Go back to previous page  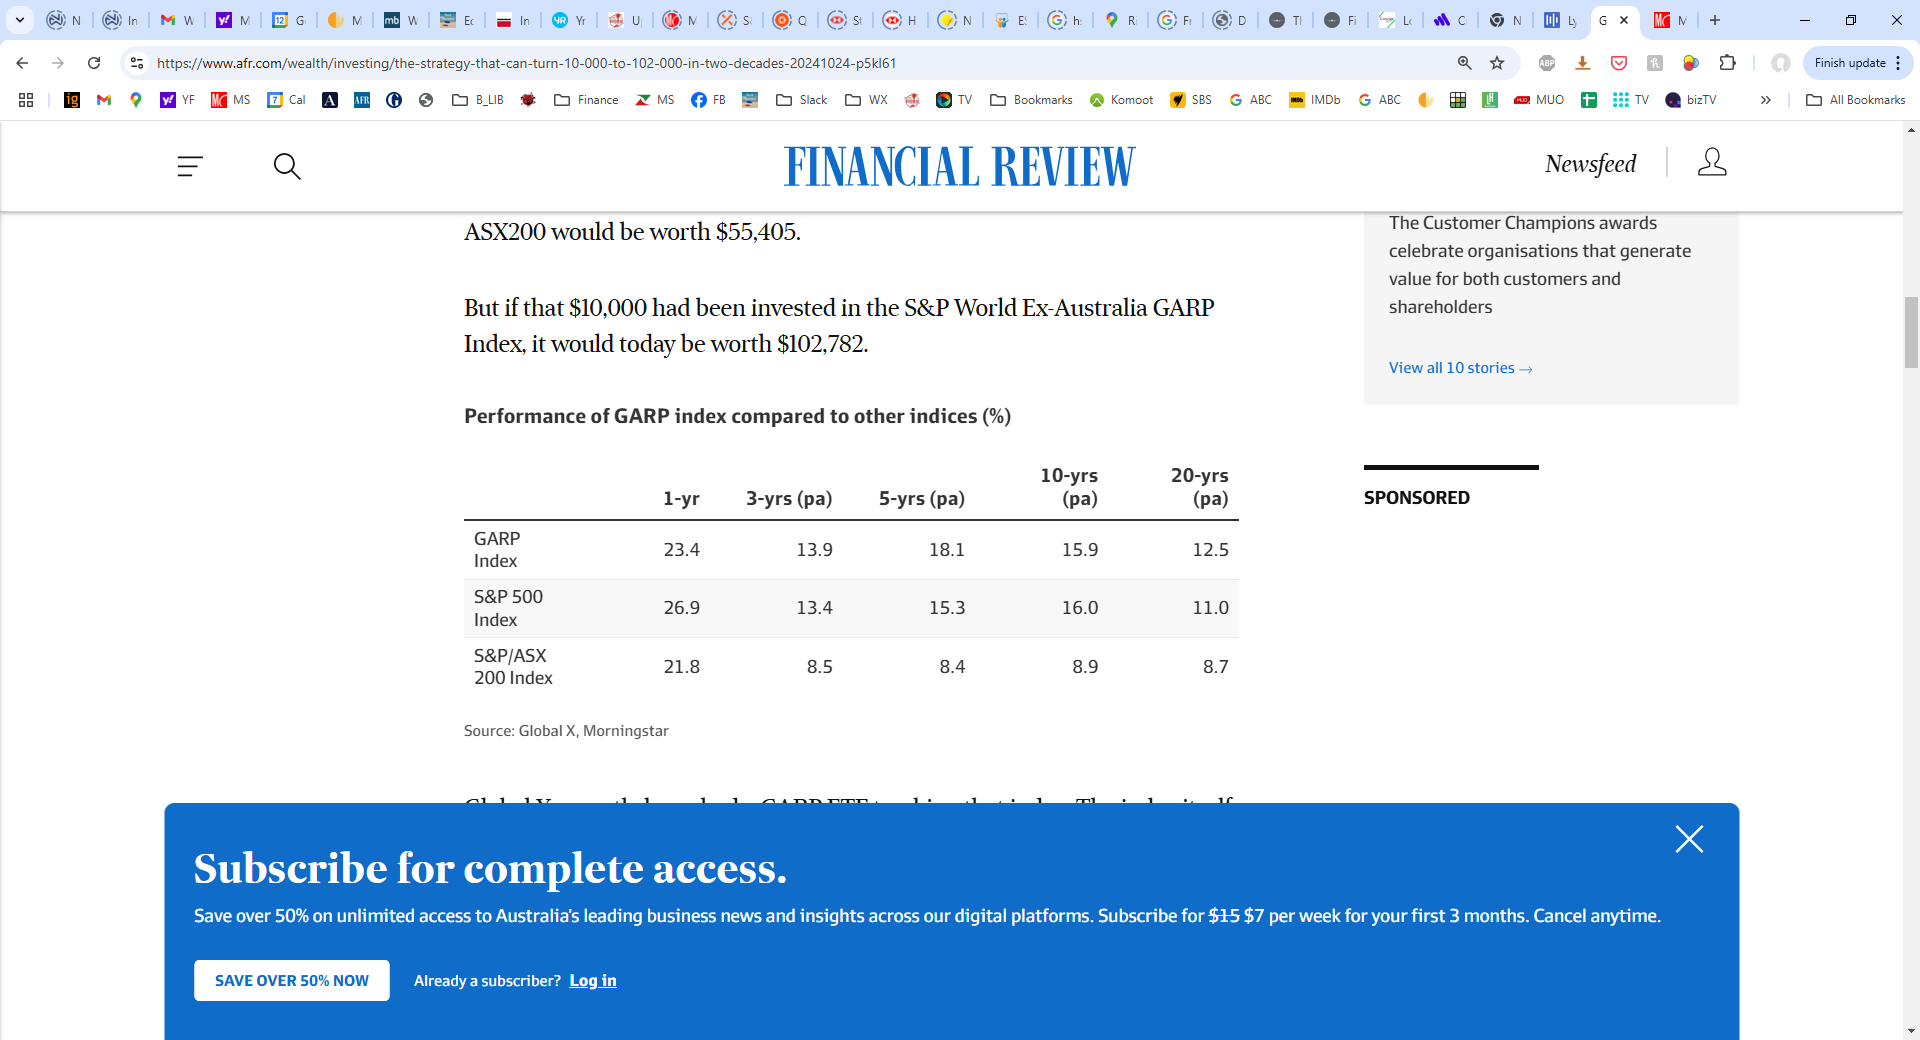pyautogui.click(x=22, y=63)
